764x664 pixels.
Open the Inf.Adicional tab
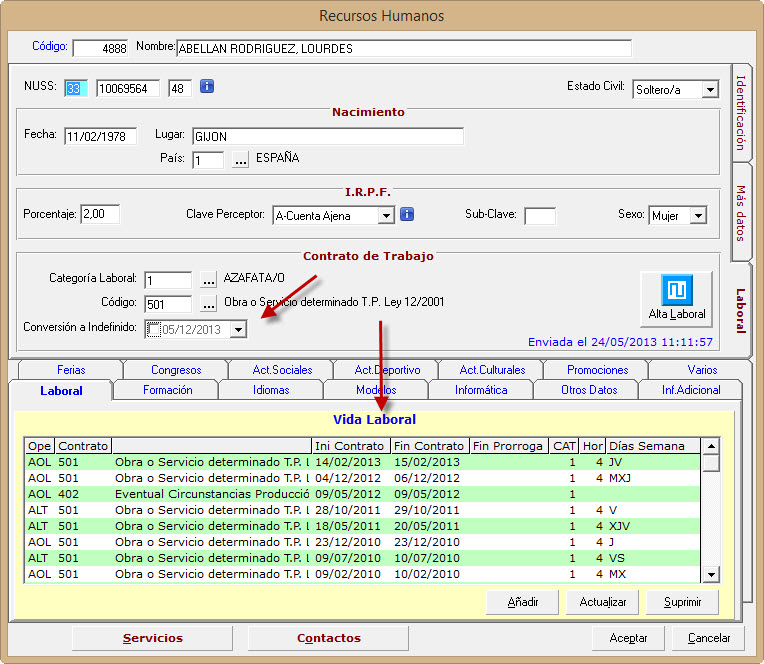(x=691, y=390)
